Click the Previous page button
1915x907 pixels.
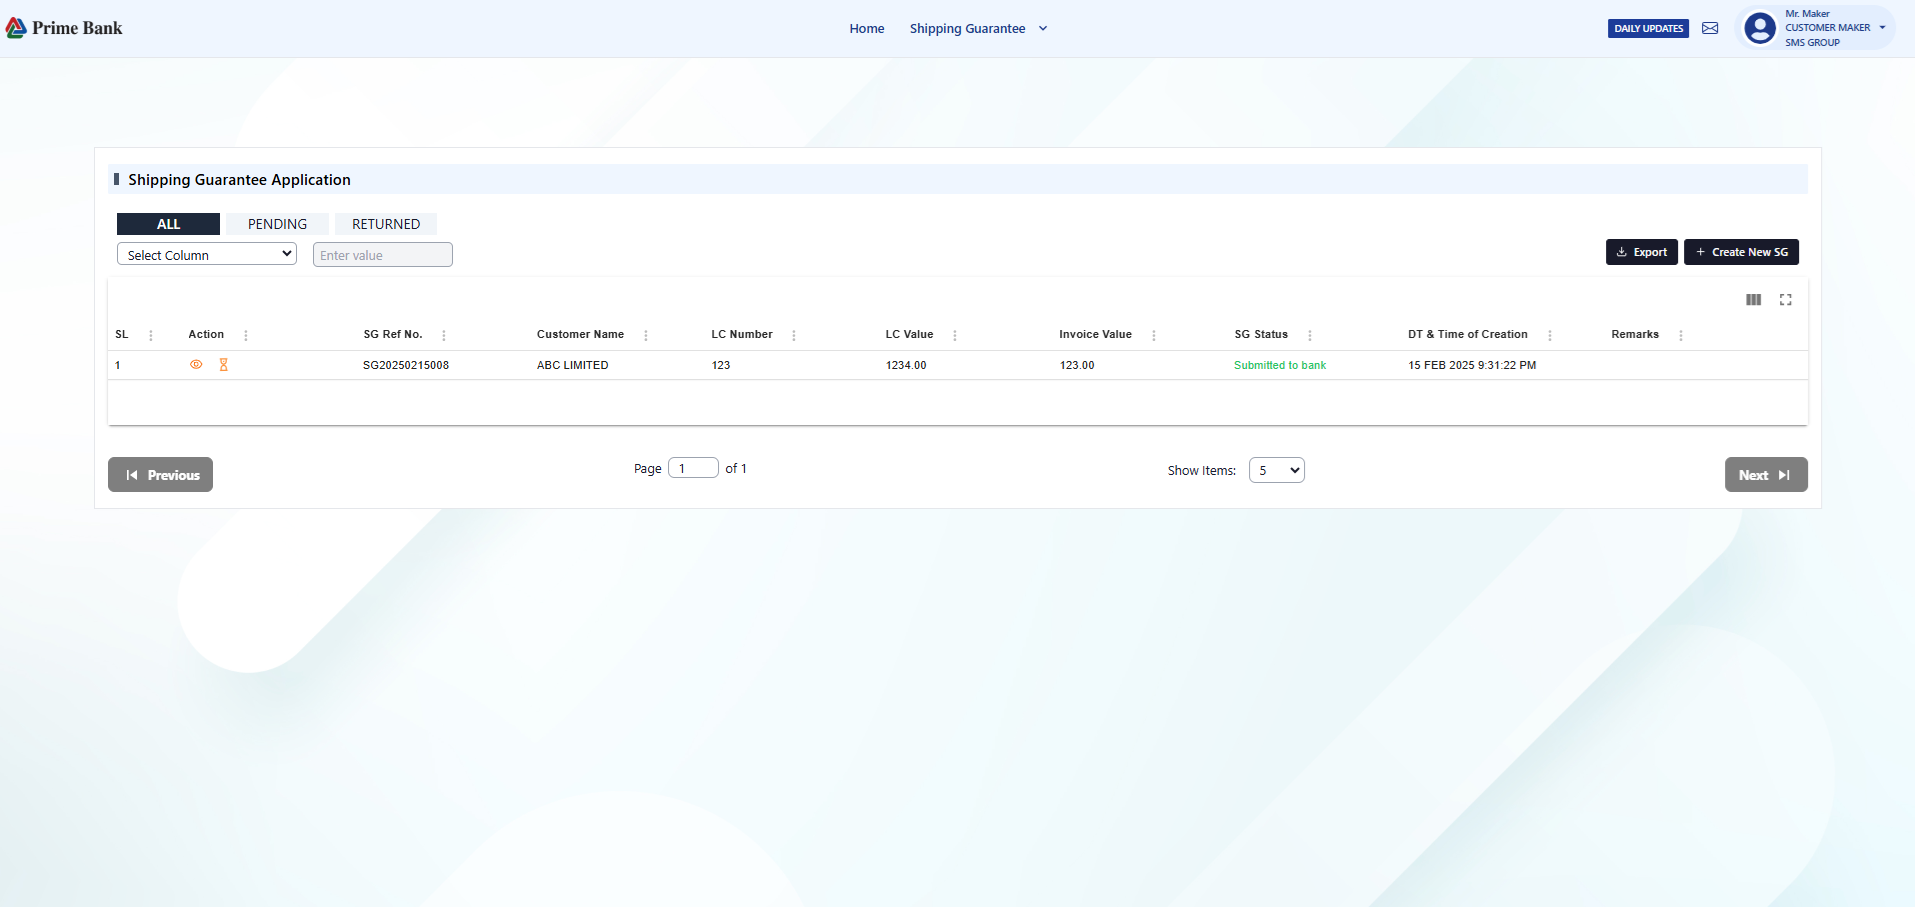pos(160,475)
